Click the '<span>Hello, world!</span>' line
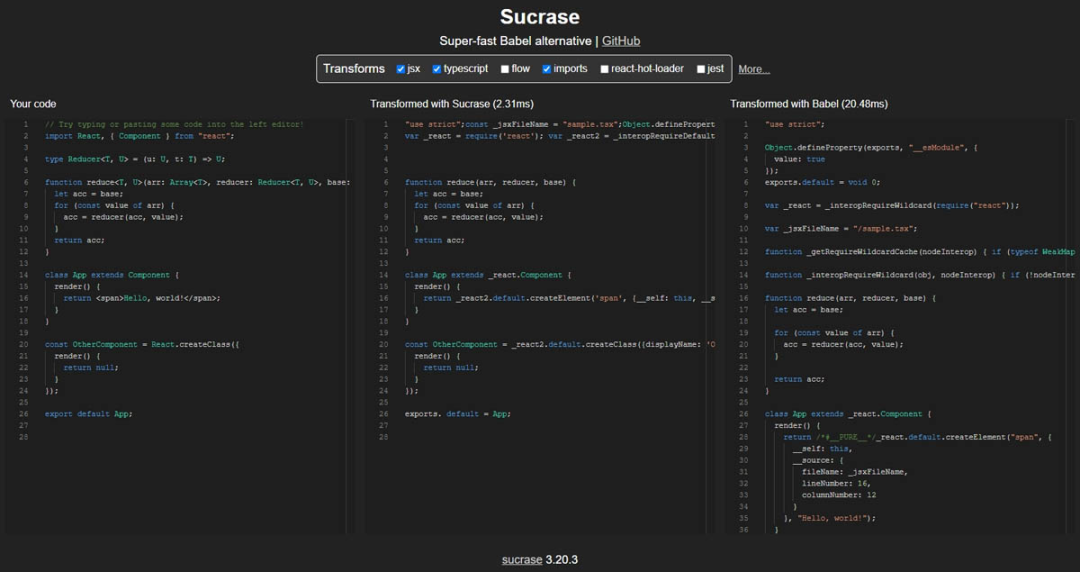This screenshot has height=572, width=1080. [x=142, y=298]
